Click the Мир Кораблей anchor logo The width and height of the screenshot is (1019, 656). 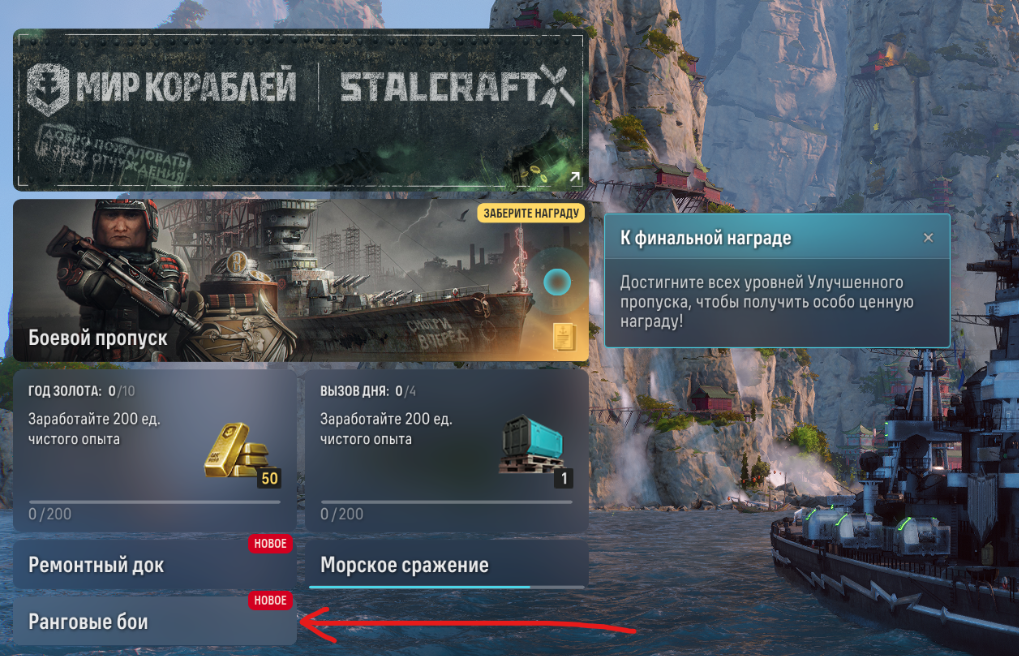coord(47,89)
